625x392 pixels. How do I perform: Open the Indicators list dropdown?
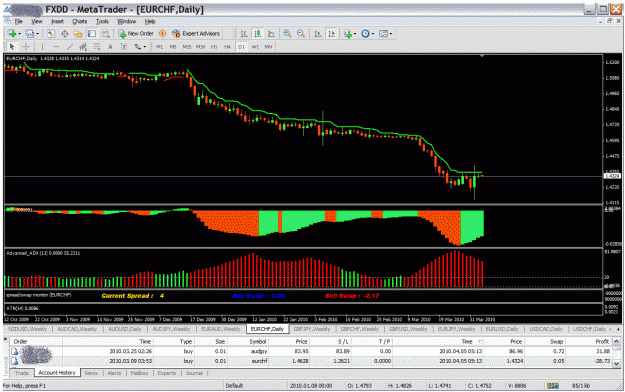tap(350, 34)
